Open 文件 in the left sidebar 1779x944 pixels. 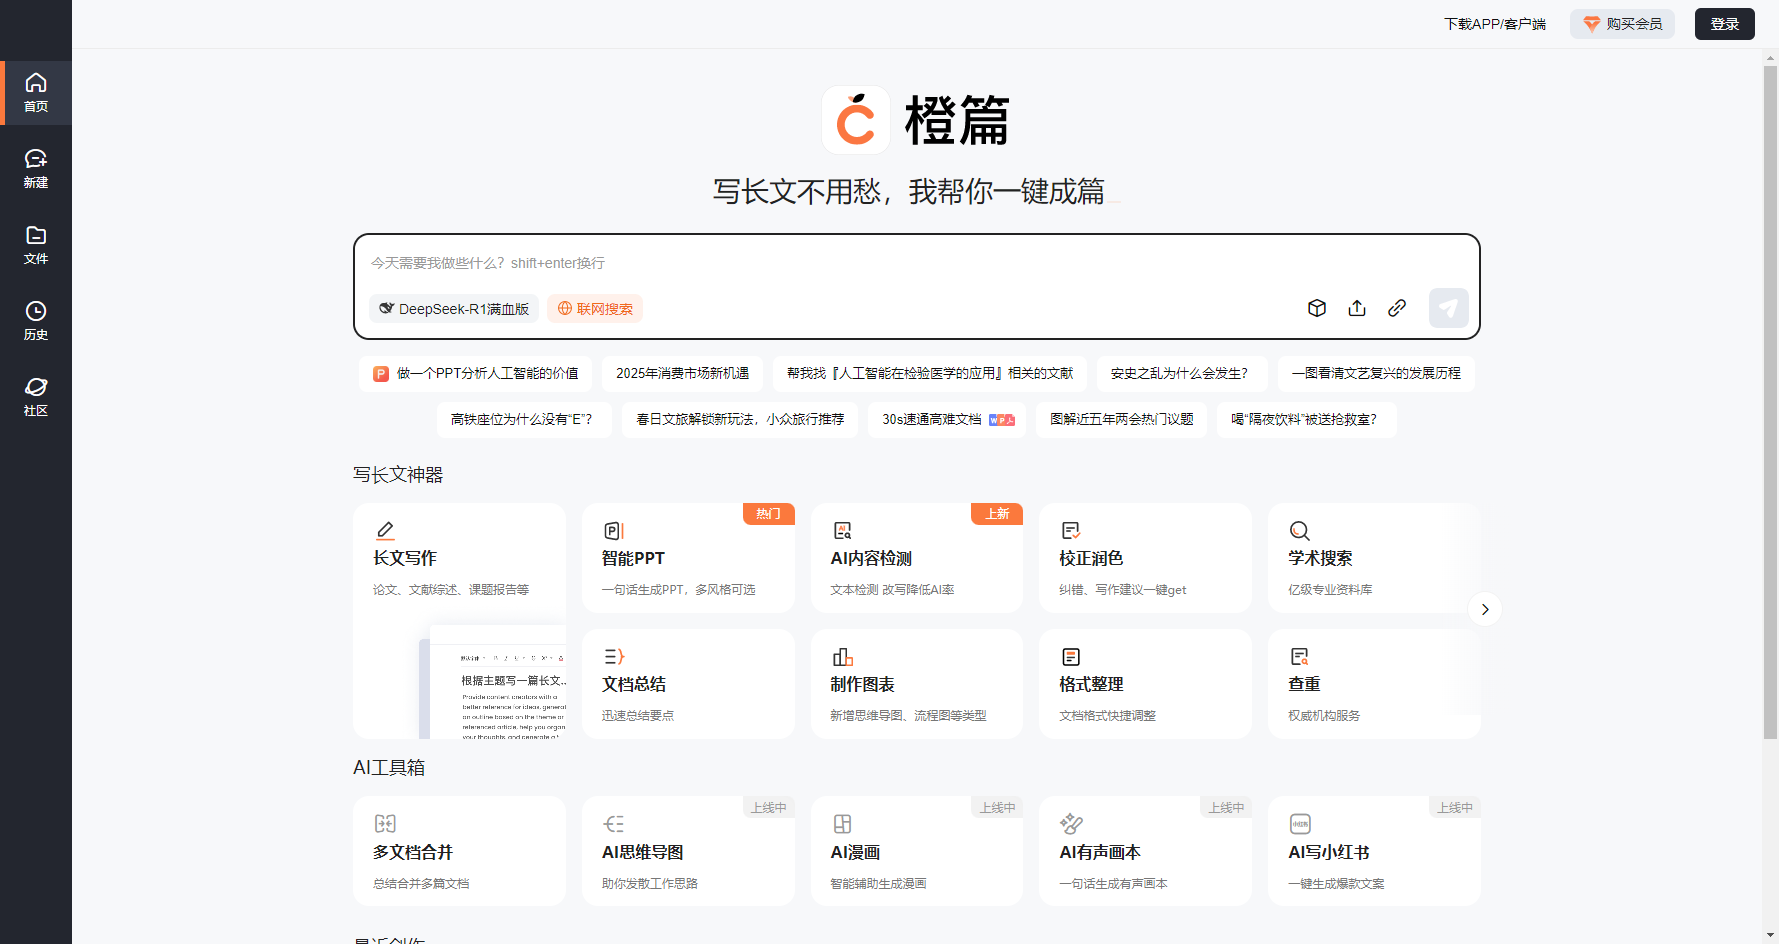point(36,244)
